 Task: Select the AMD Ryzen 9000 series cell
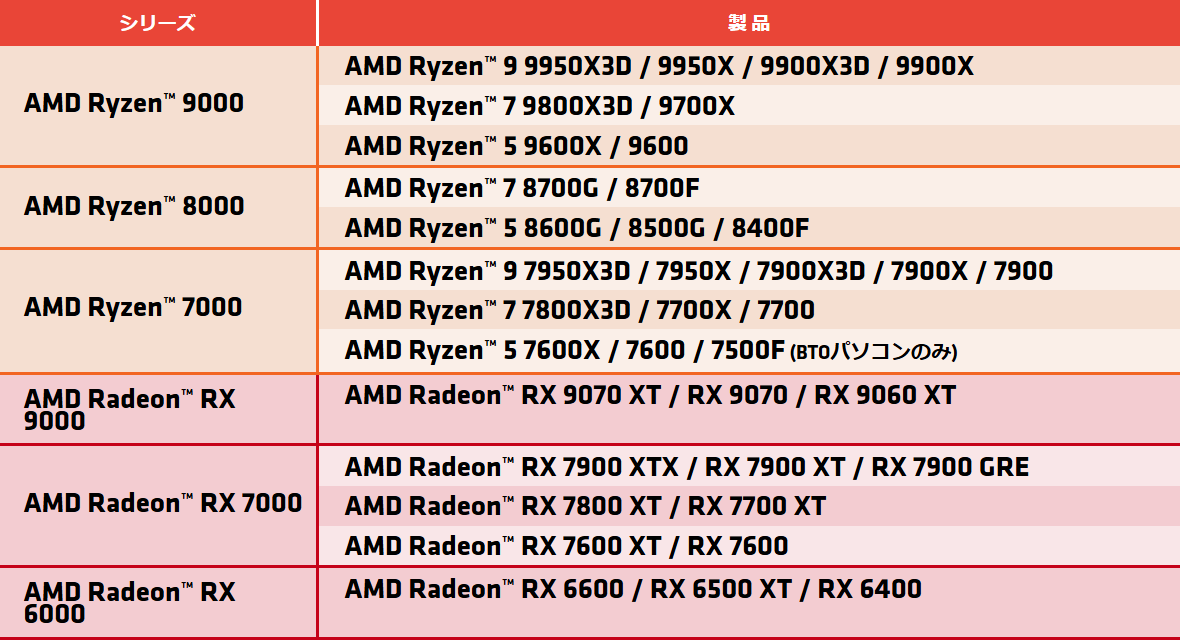tap(158, 105)
